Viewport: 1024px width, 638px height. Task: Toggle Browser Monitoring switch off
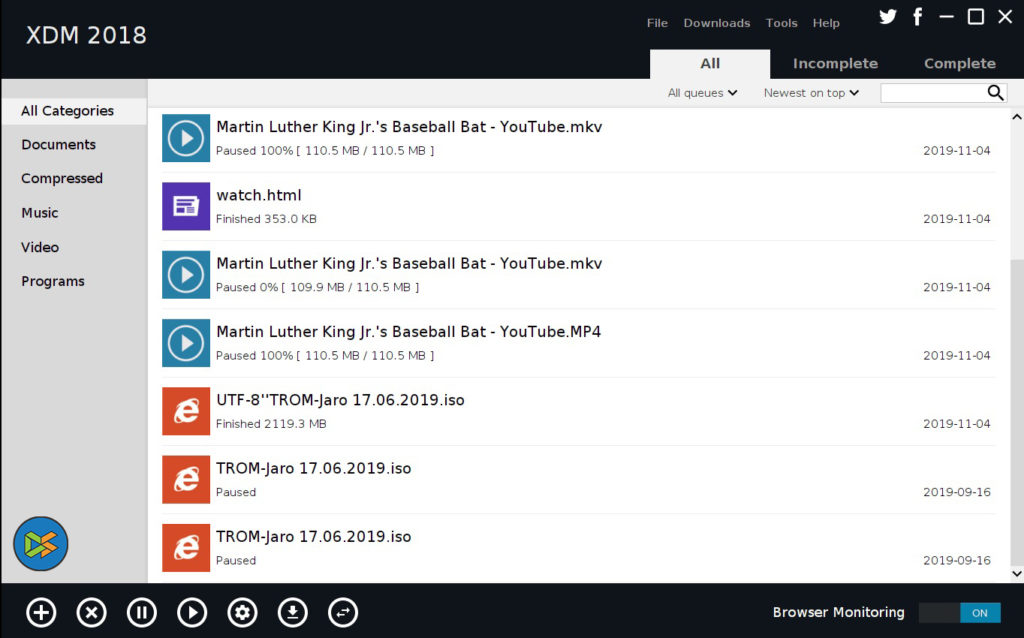point(959,613)
